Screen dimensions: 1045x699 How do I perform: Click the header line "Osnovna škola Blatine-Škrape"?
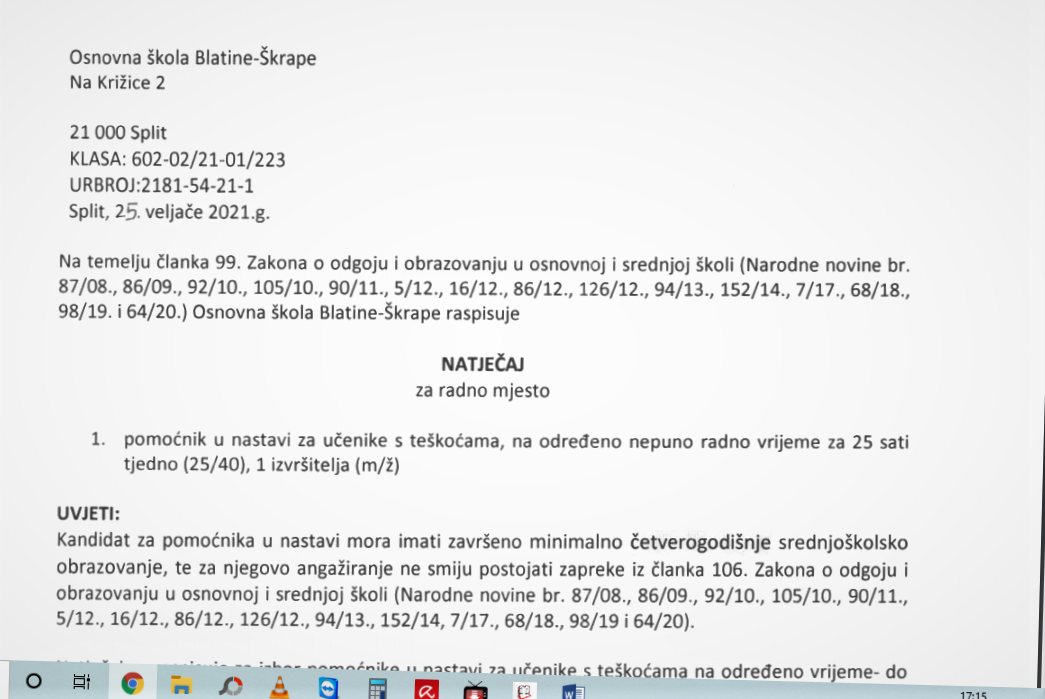click(x=193, y=58)
